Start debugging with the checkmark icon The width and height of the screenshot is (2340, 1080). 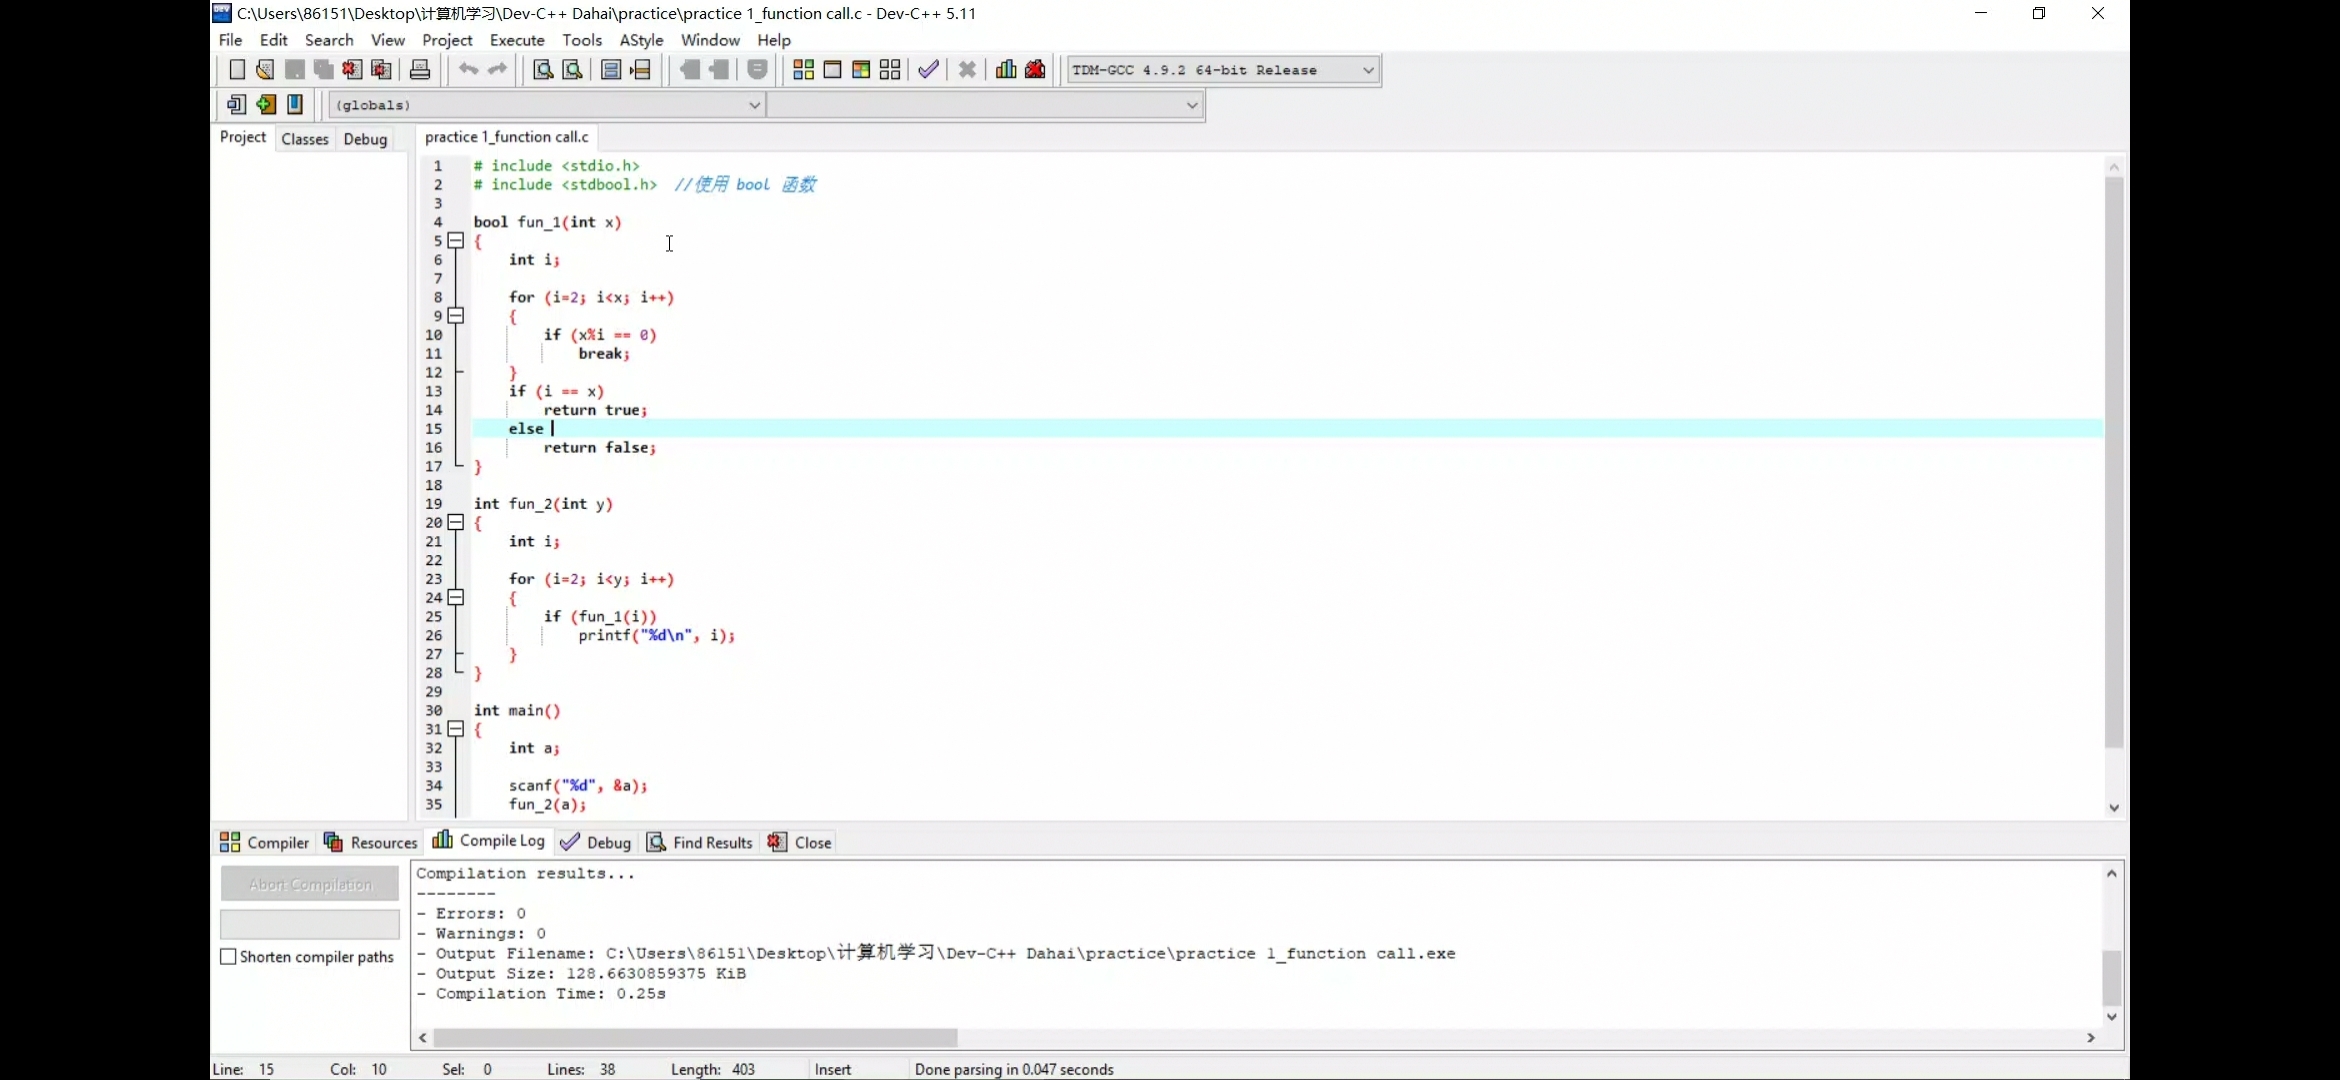pos(929,70)
